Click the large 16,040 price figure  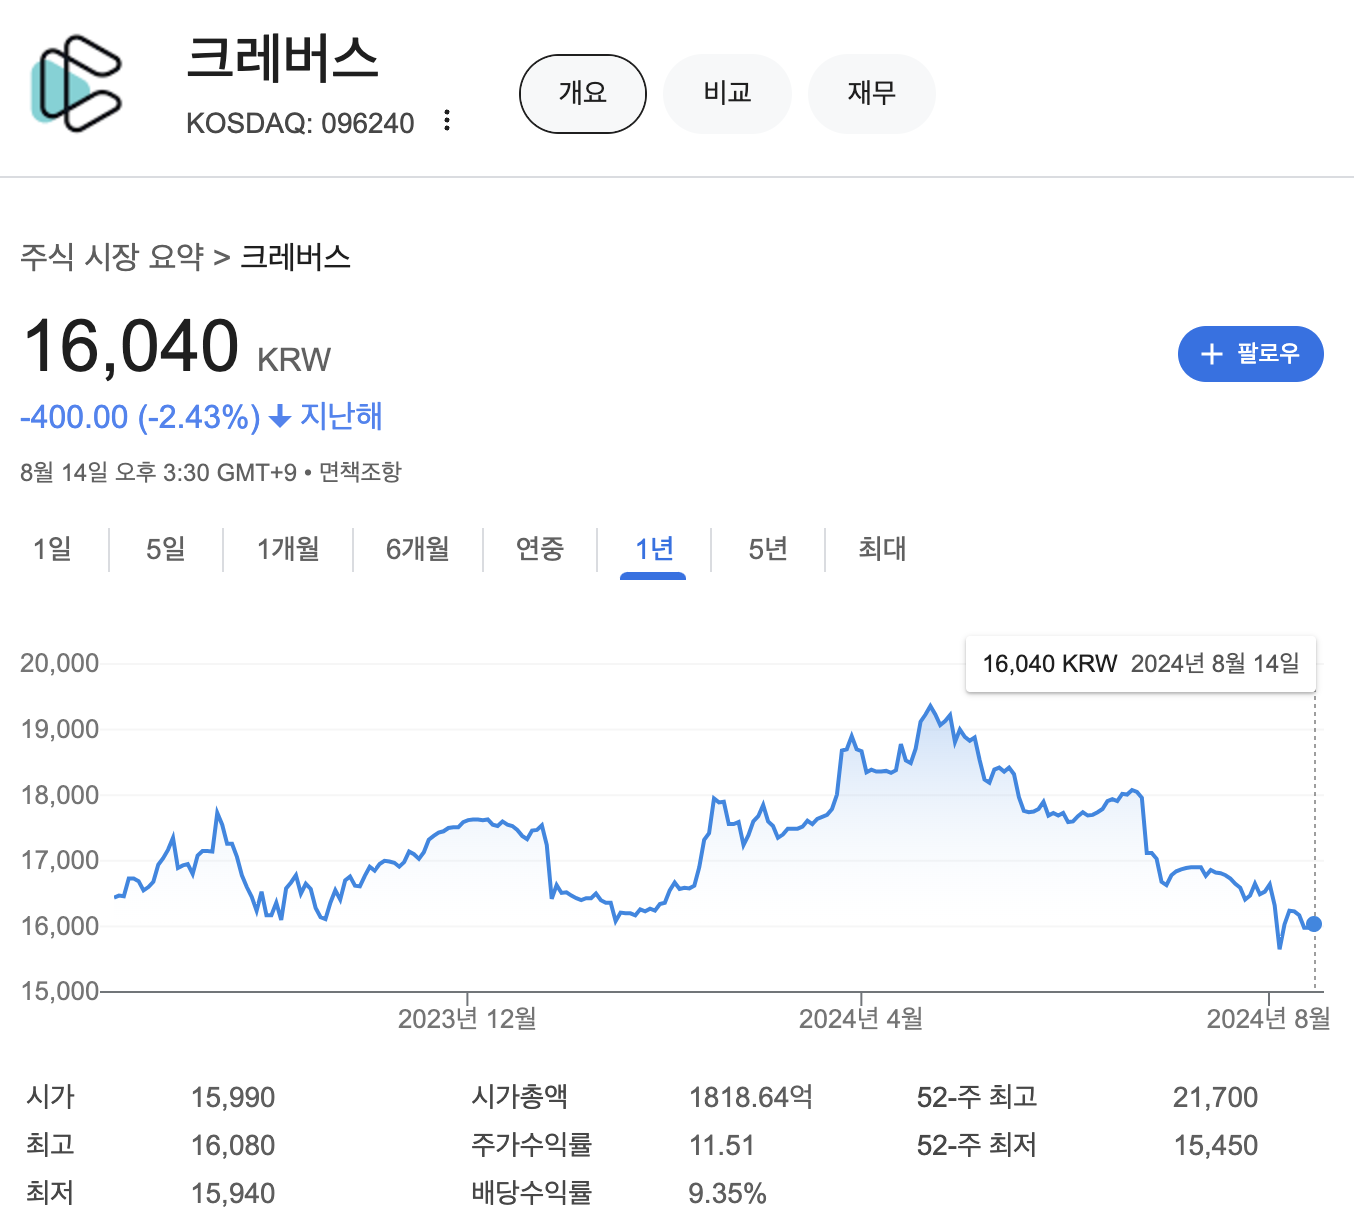pos(130,346)
